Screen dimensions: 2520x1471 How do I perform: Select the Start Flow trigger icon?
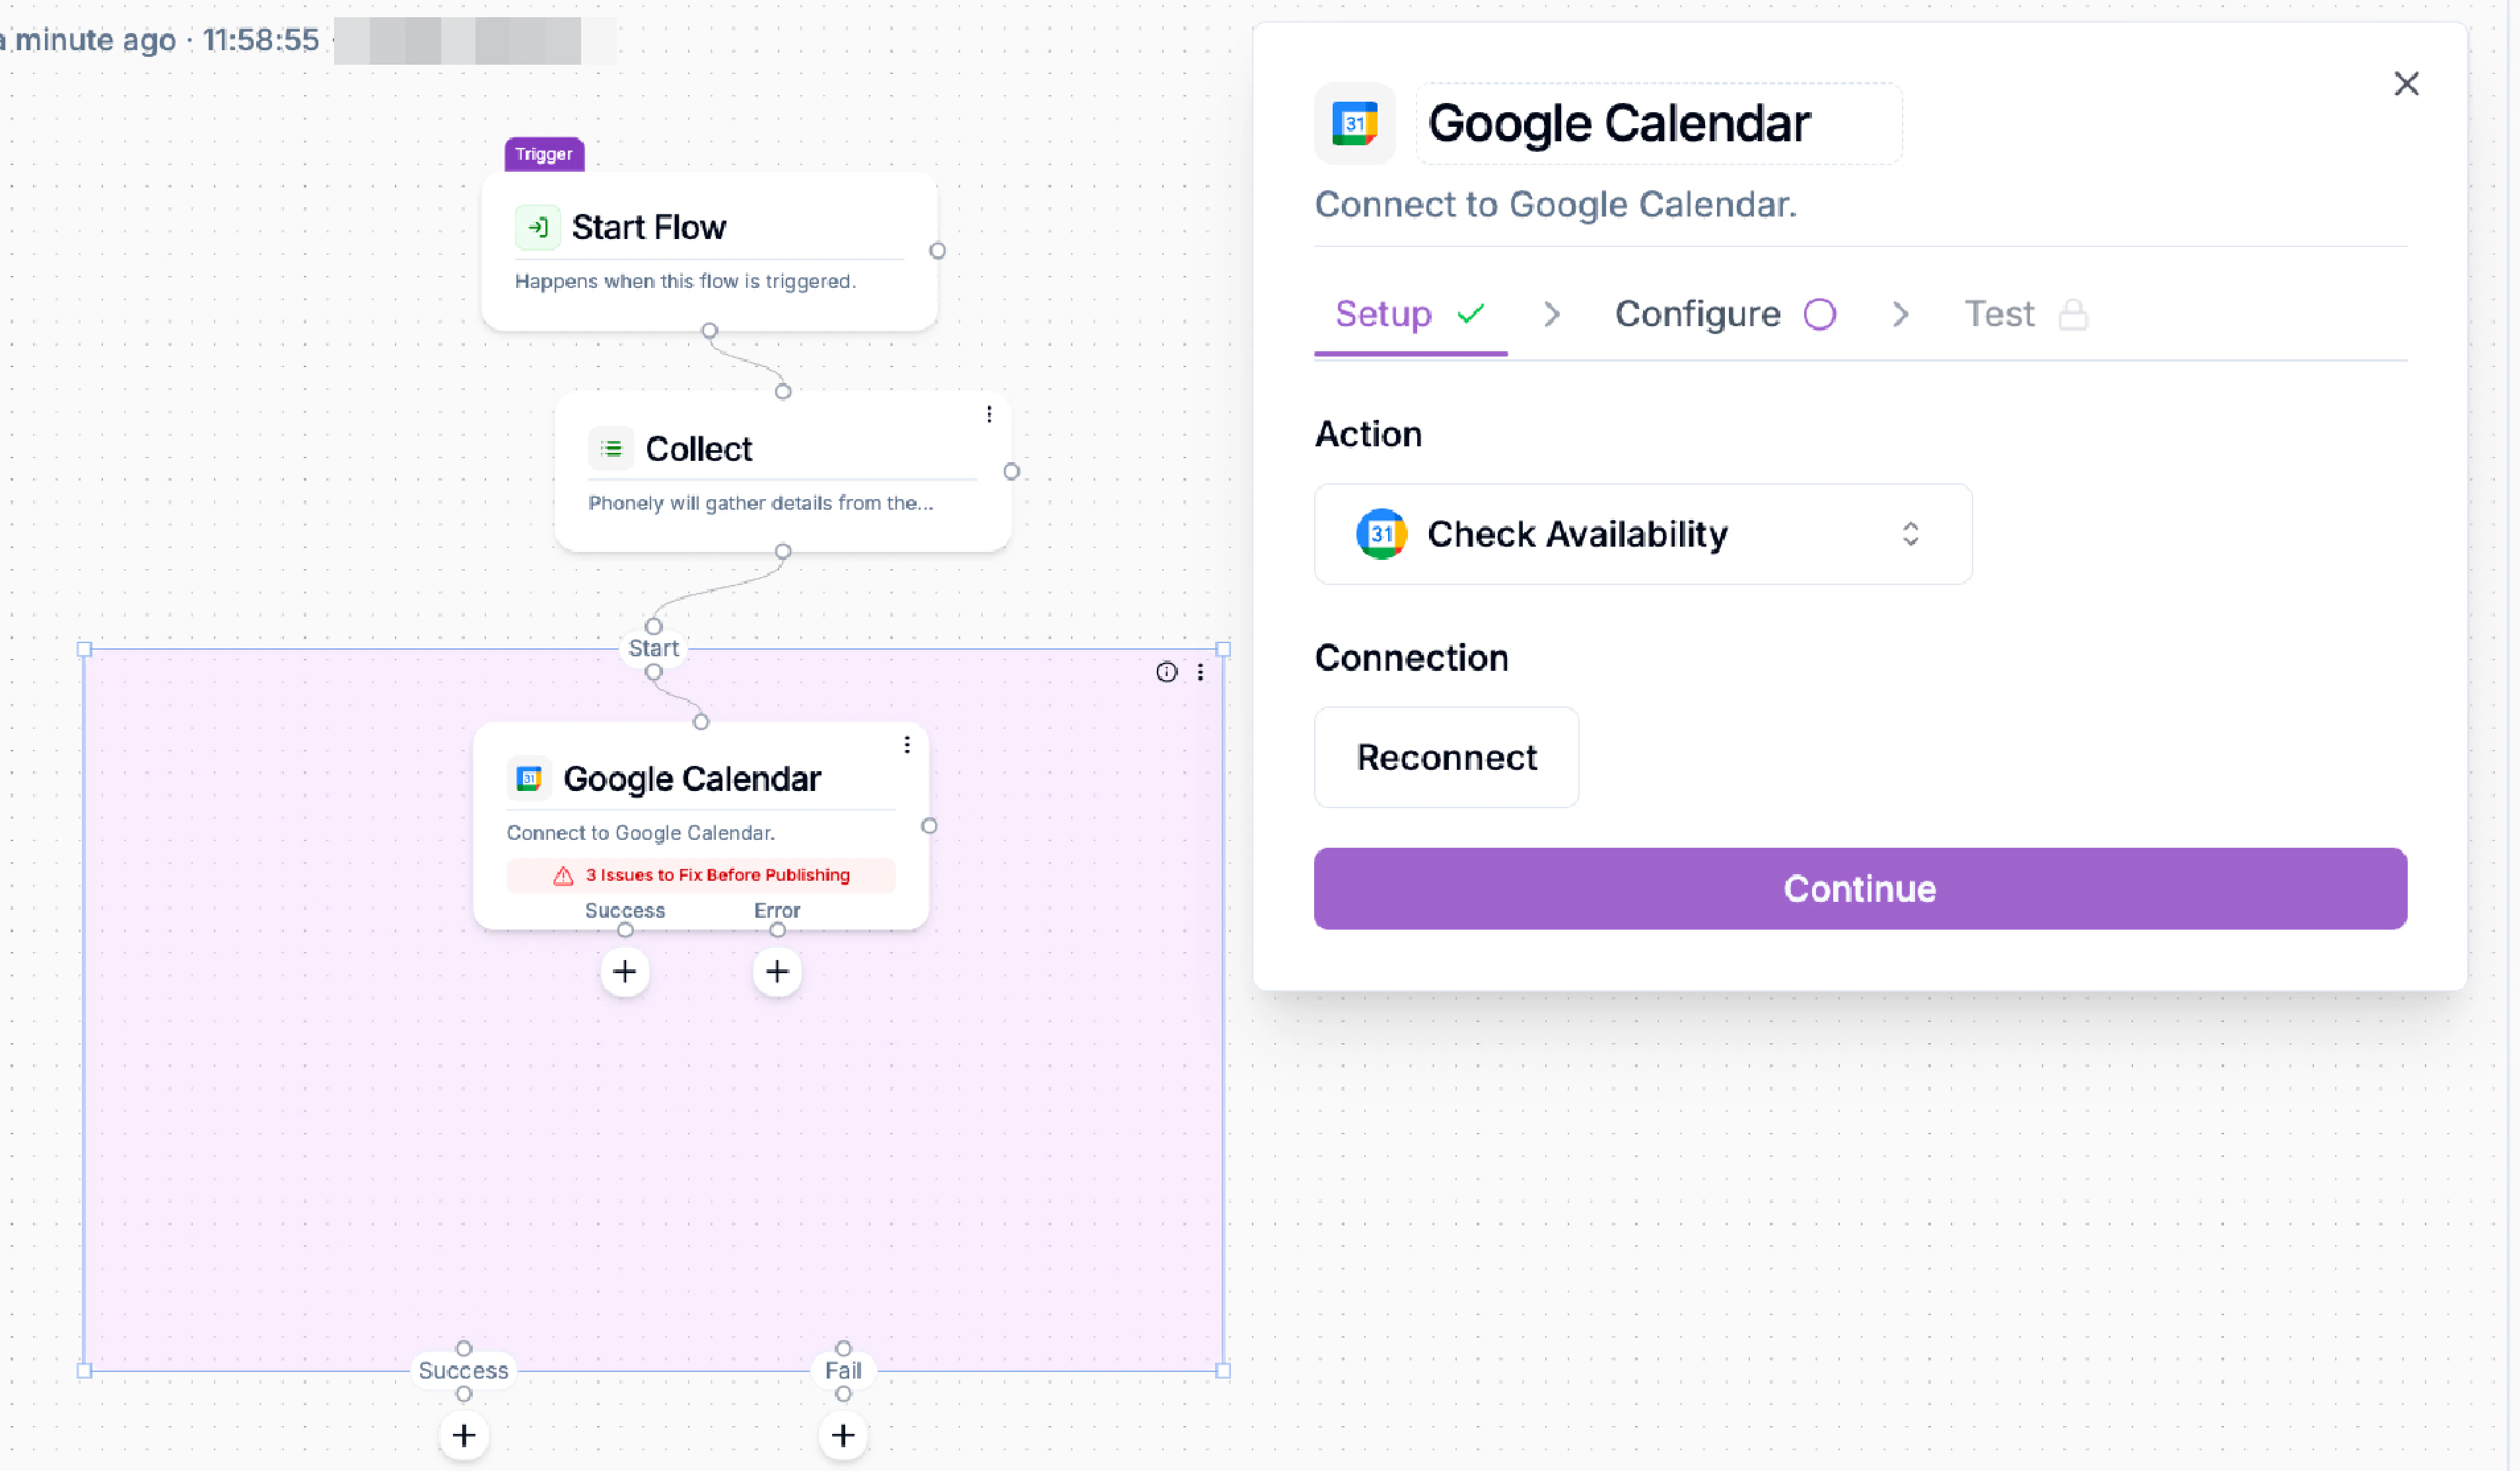pos(539,227)
